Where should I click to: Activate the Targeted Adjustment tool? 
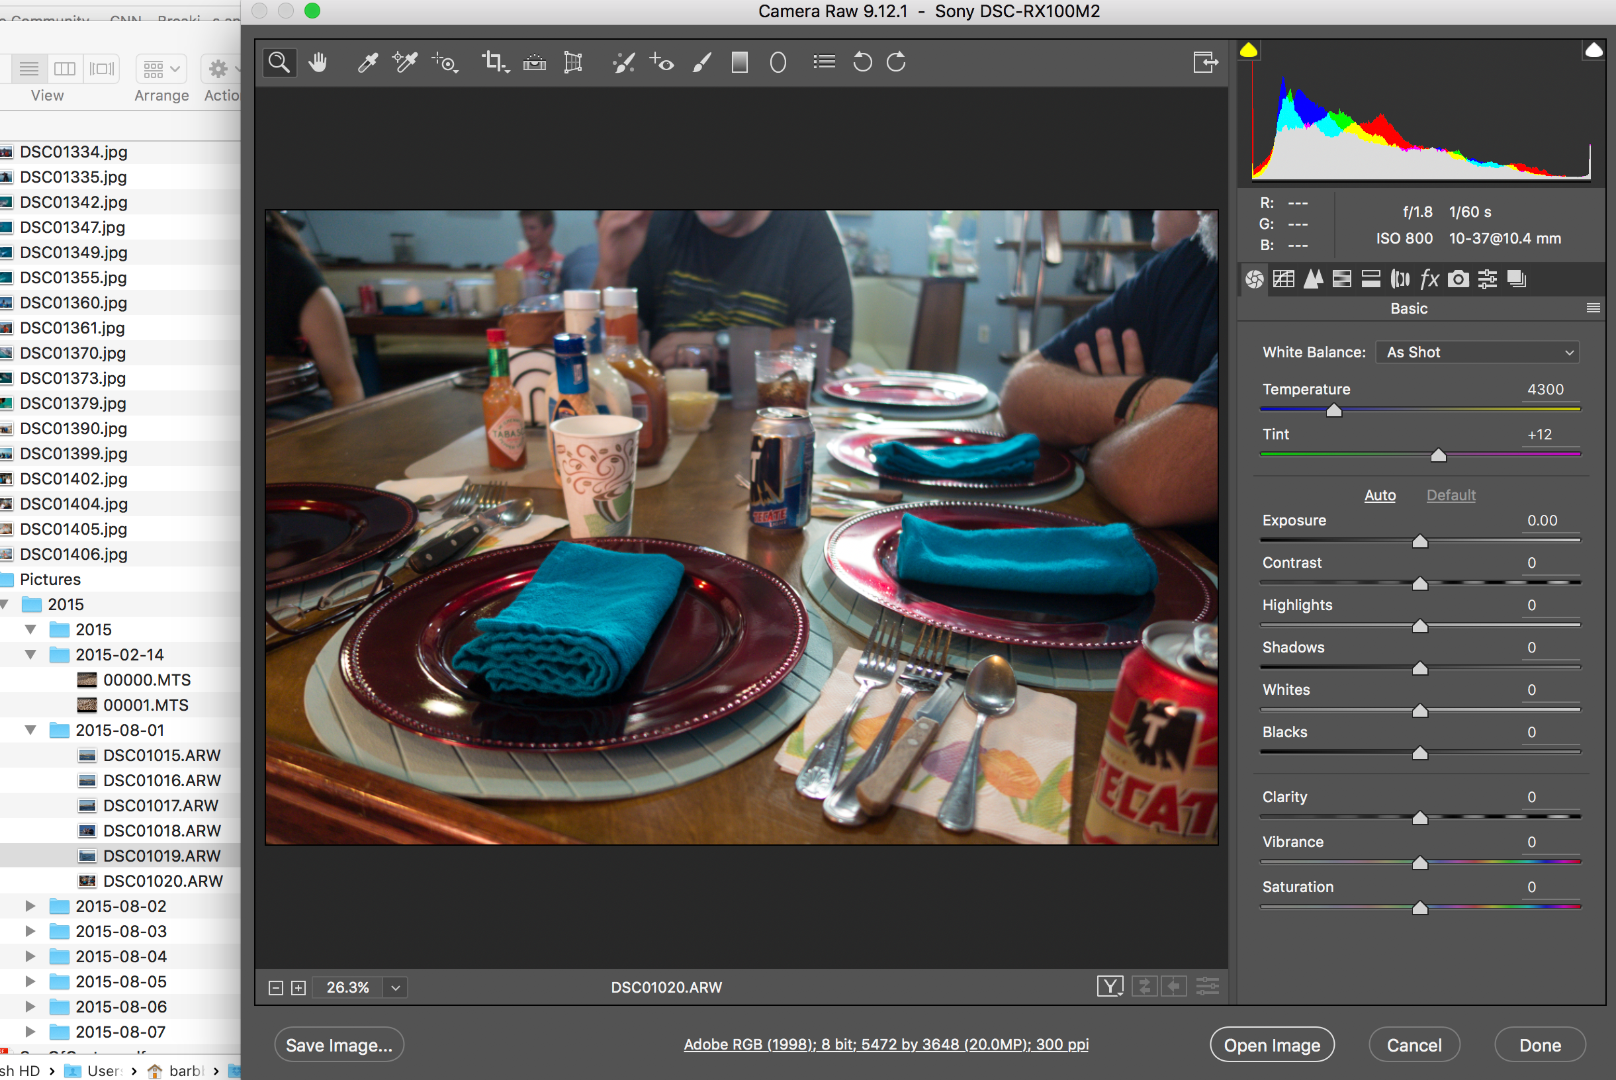[x=445, y=62]
